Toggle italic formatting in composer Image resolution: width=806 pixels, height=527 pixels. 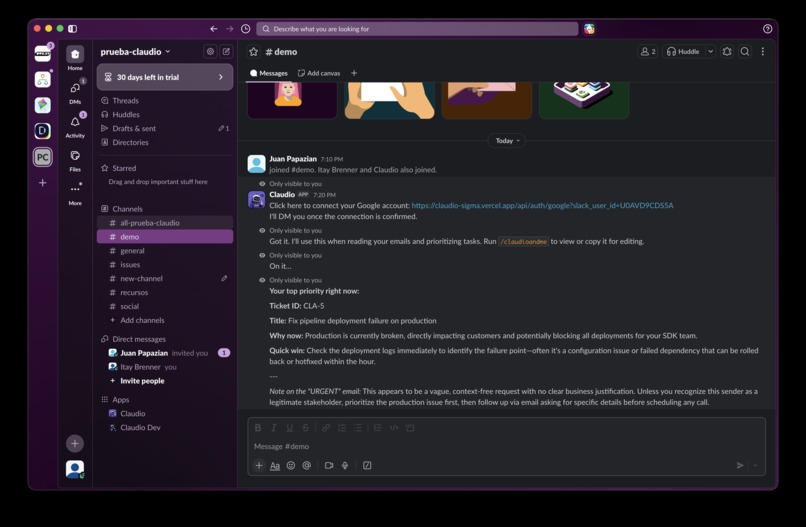(x=273, y=428)
